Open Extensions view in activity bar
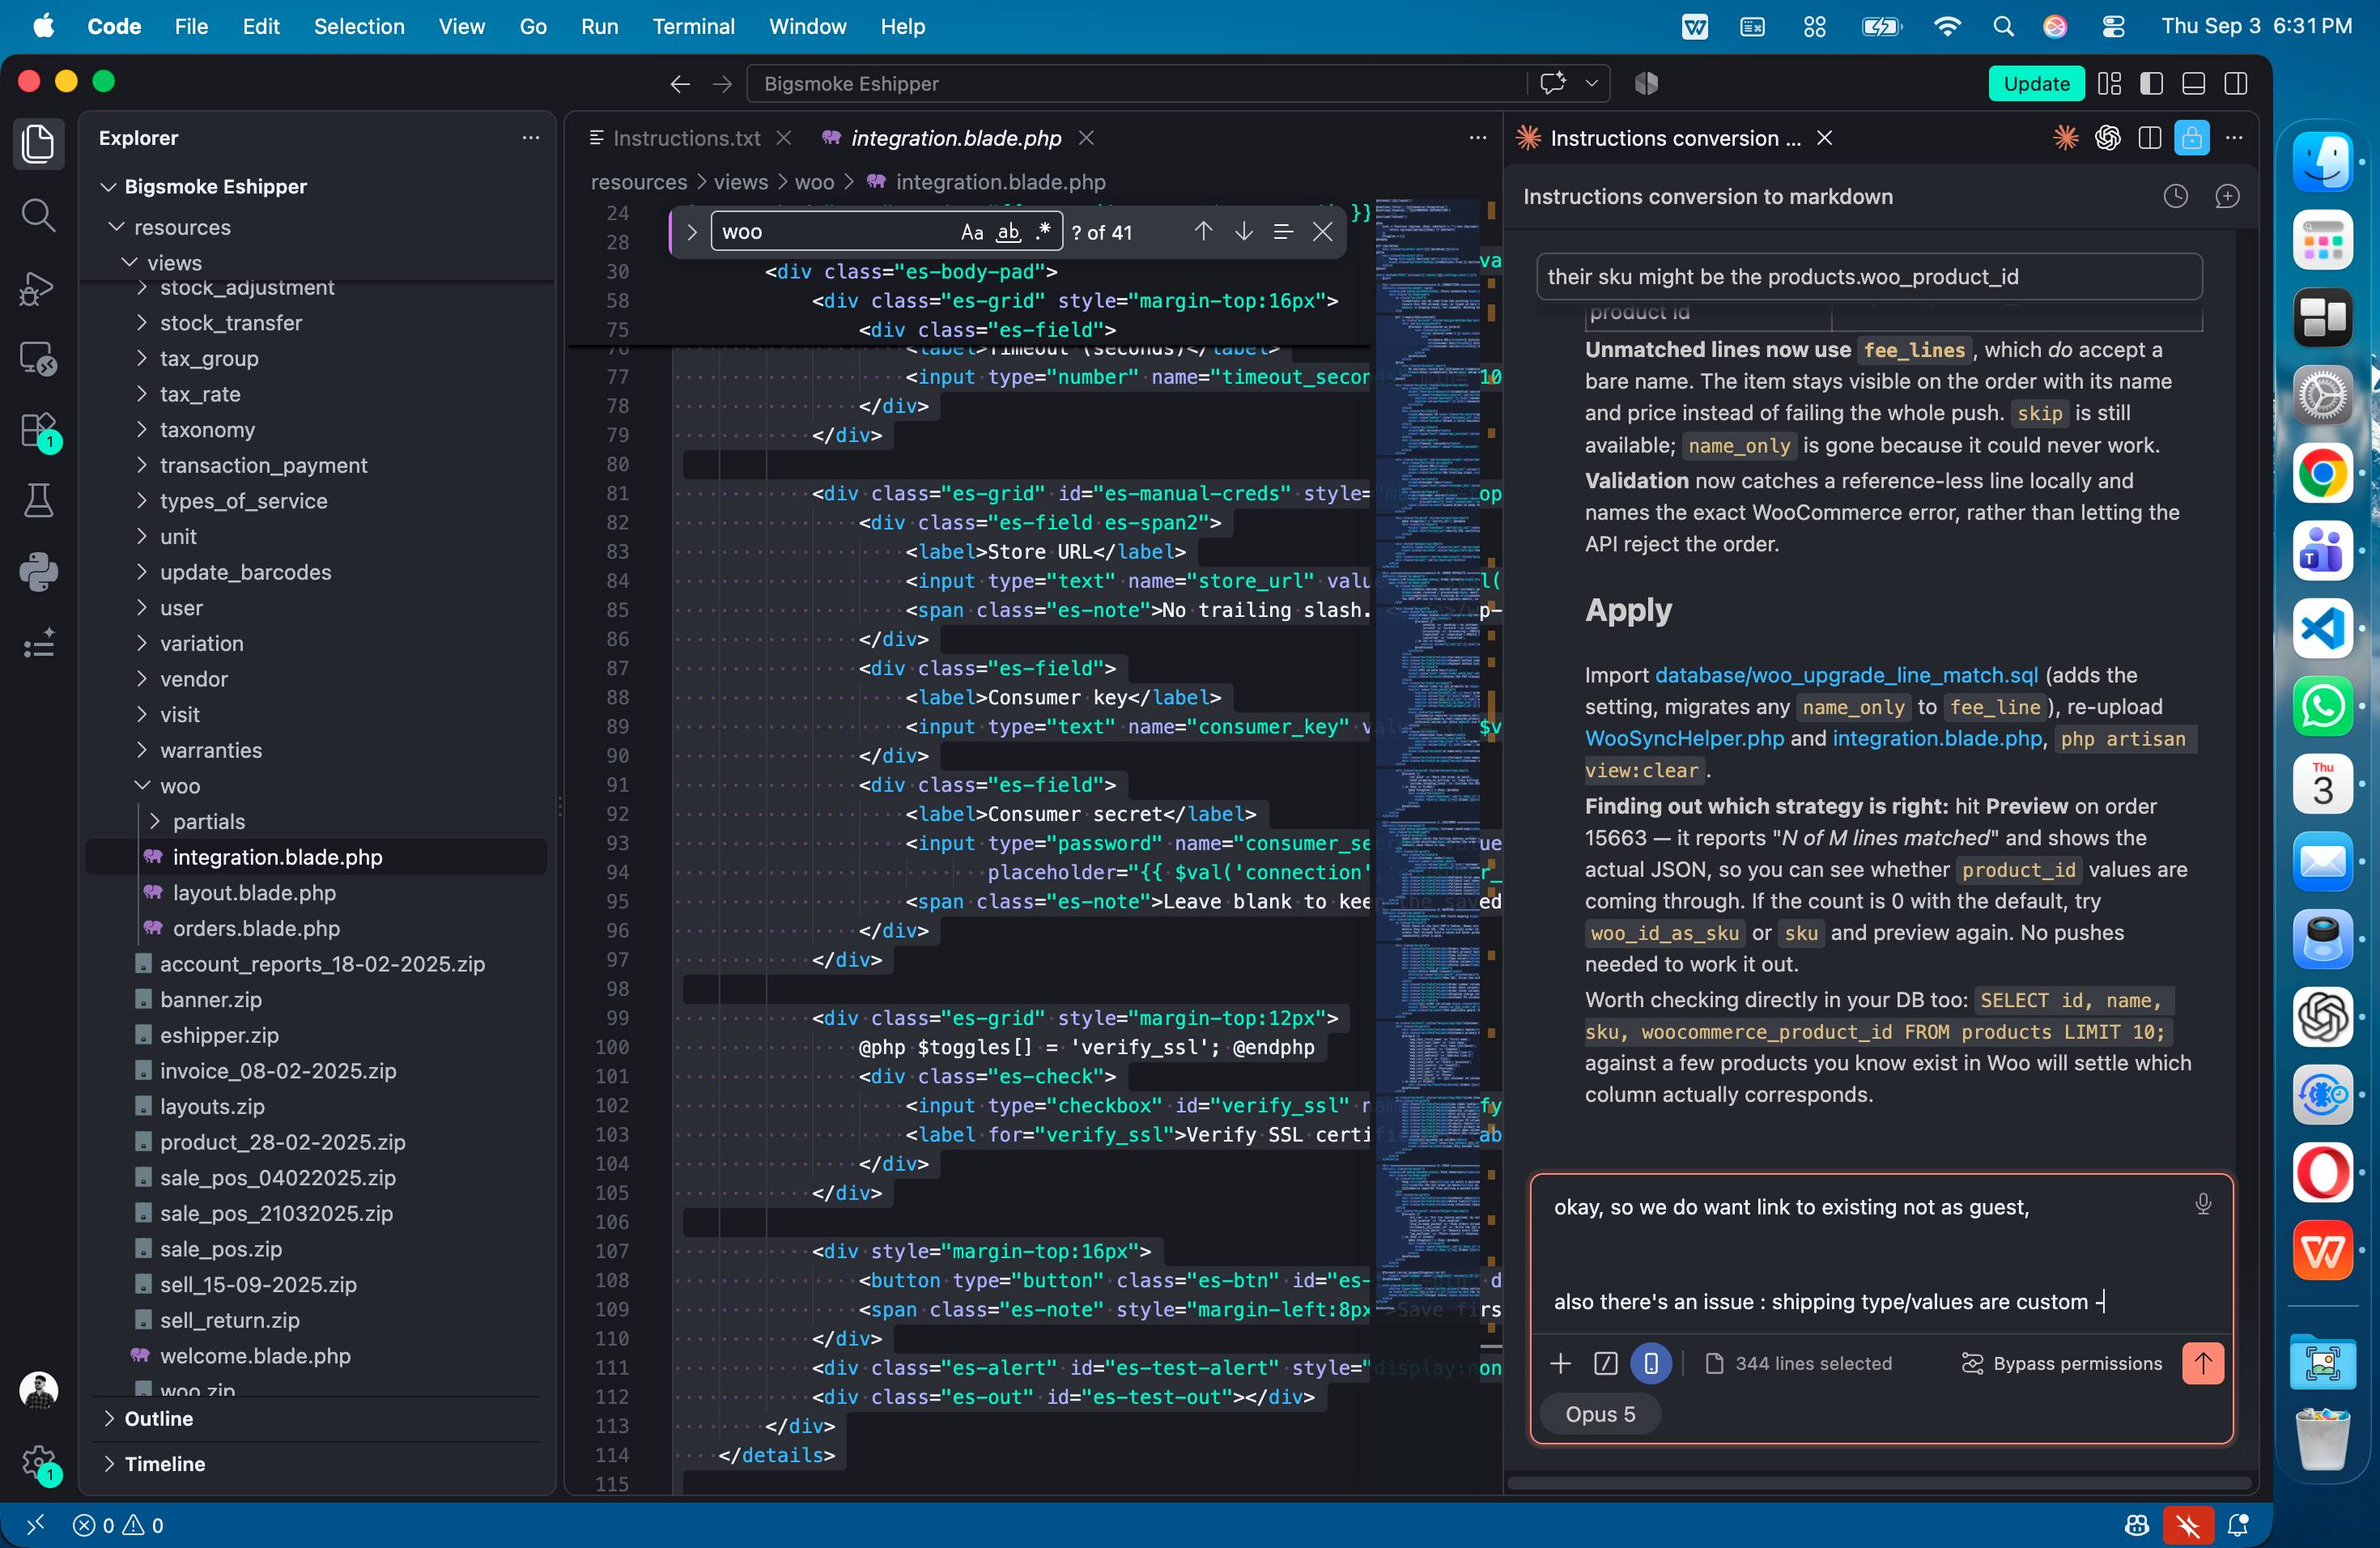The image size is (2380, 1548). pyautogui.click(x=38, y=431)
